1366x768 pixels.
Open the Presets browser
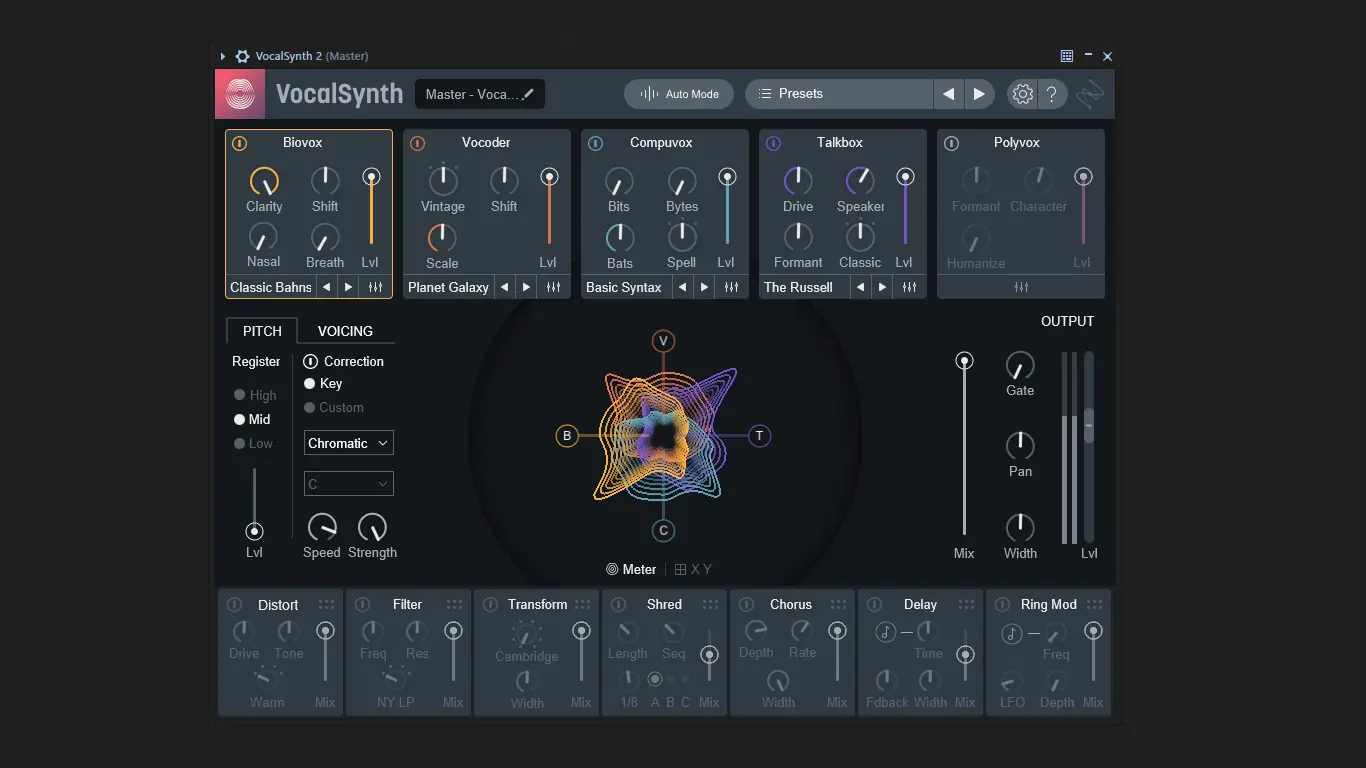[838, 93]
